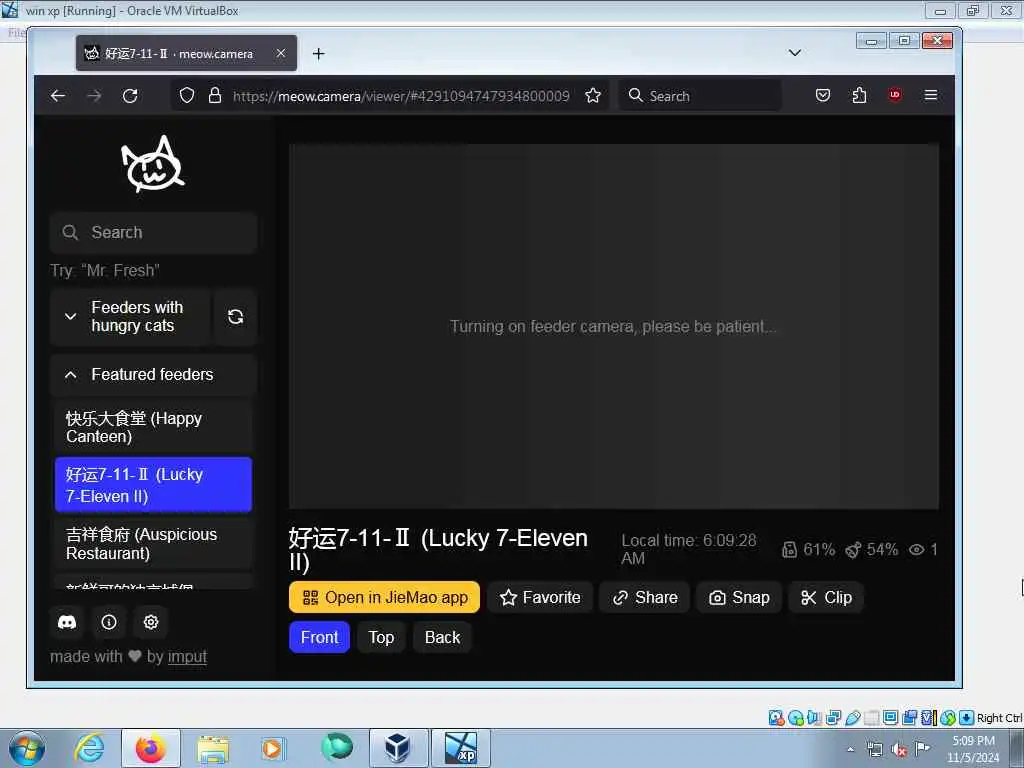
Task: Refresh the hungry cats feeder list
Action: pos(236,317)
